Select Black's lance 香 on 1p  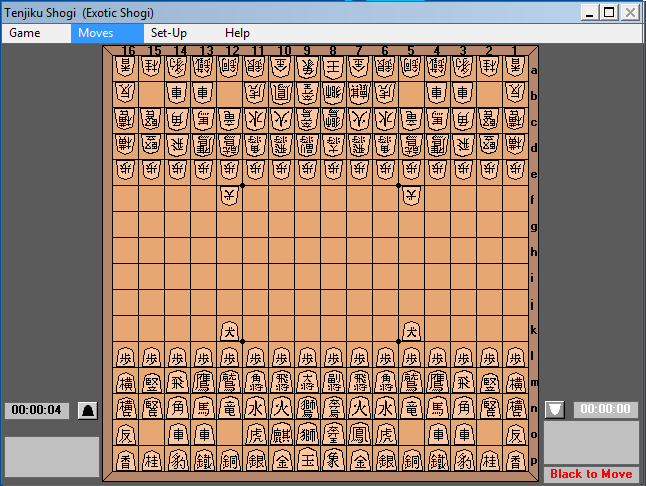pos(515,460)
